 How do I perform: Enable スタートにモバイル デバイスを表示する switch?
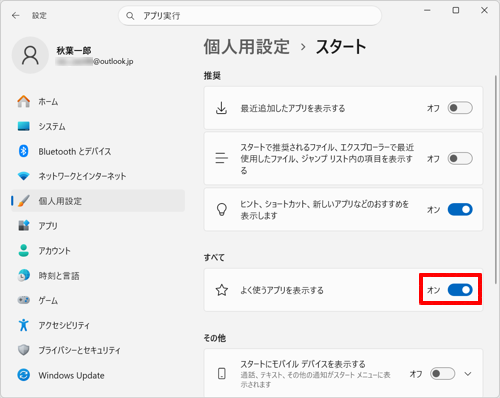(x=442, y=373)
